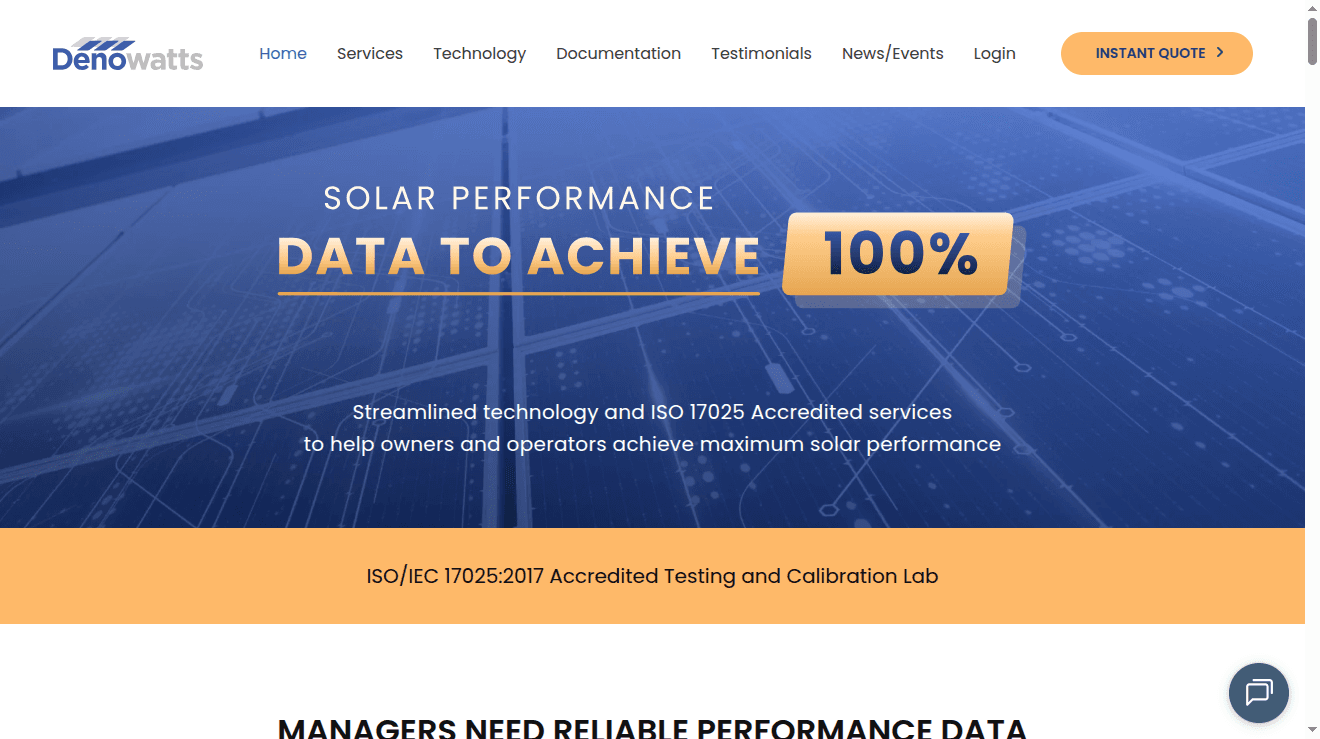The width and height of the screenshot is (1320, 739).
Task: Go to the Home menu item
Action: [283, 54]
